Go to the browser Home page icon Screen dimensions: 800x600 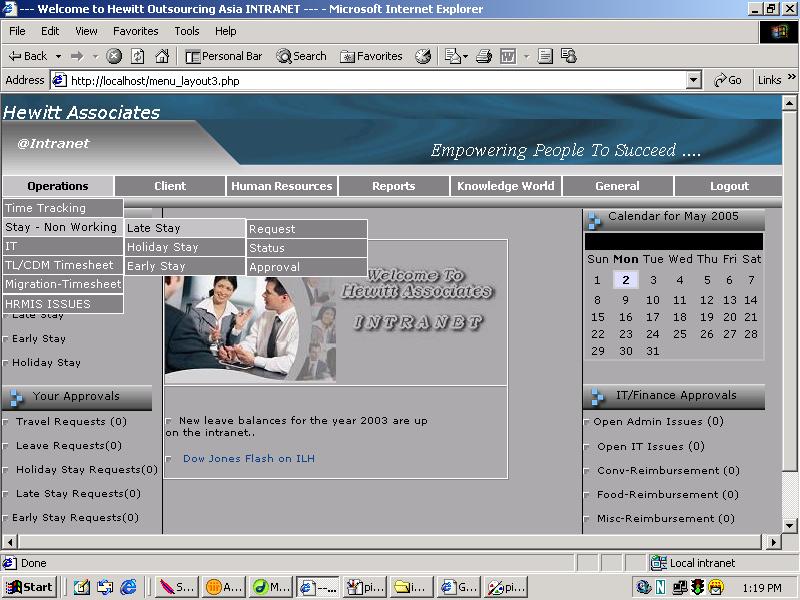(x=161, y=56)
